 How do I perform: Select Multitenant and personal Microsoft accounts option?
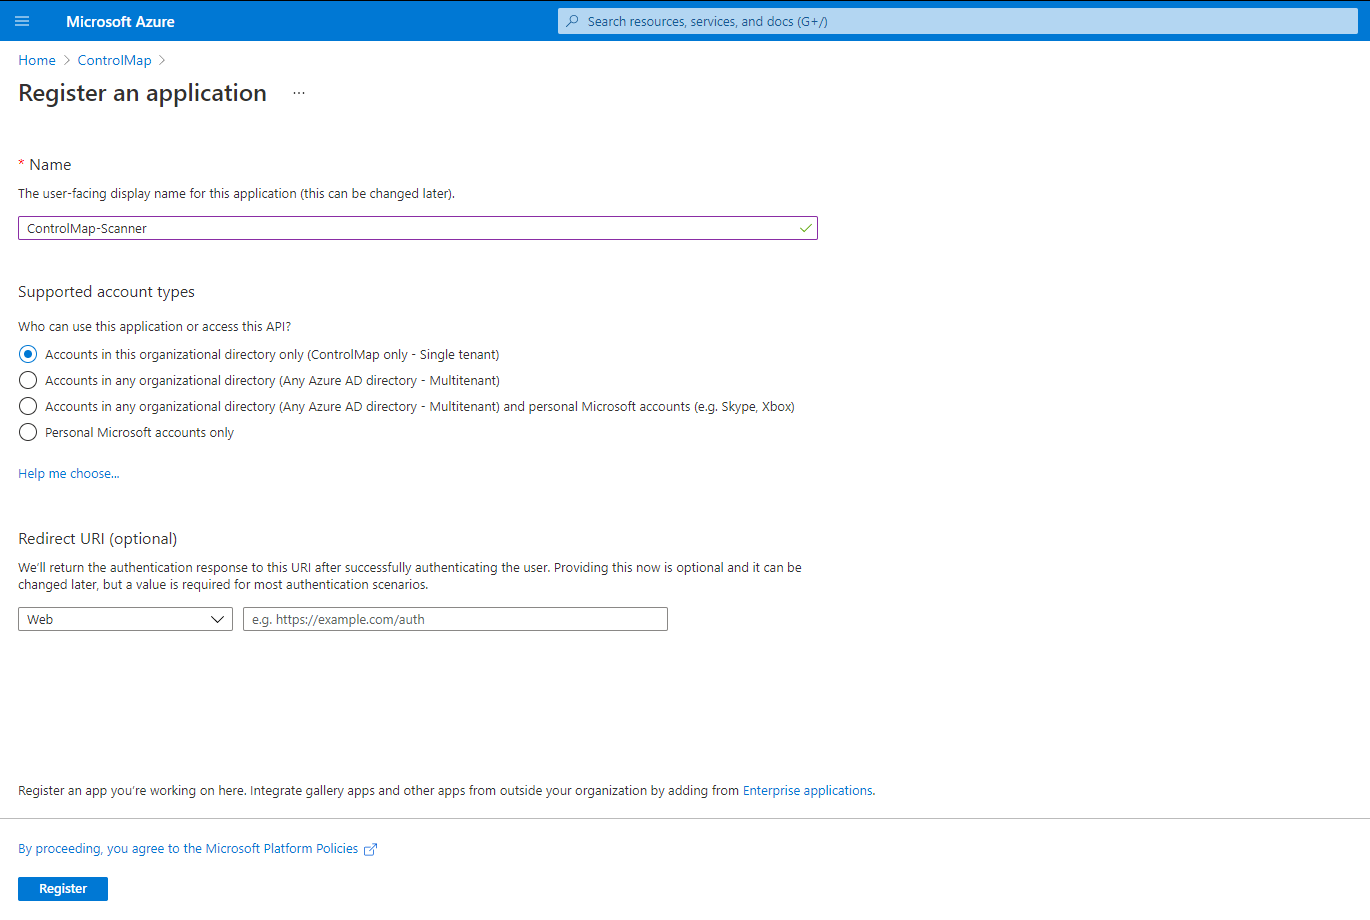tap(28, 406)
